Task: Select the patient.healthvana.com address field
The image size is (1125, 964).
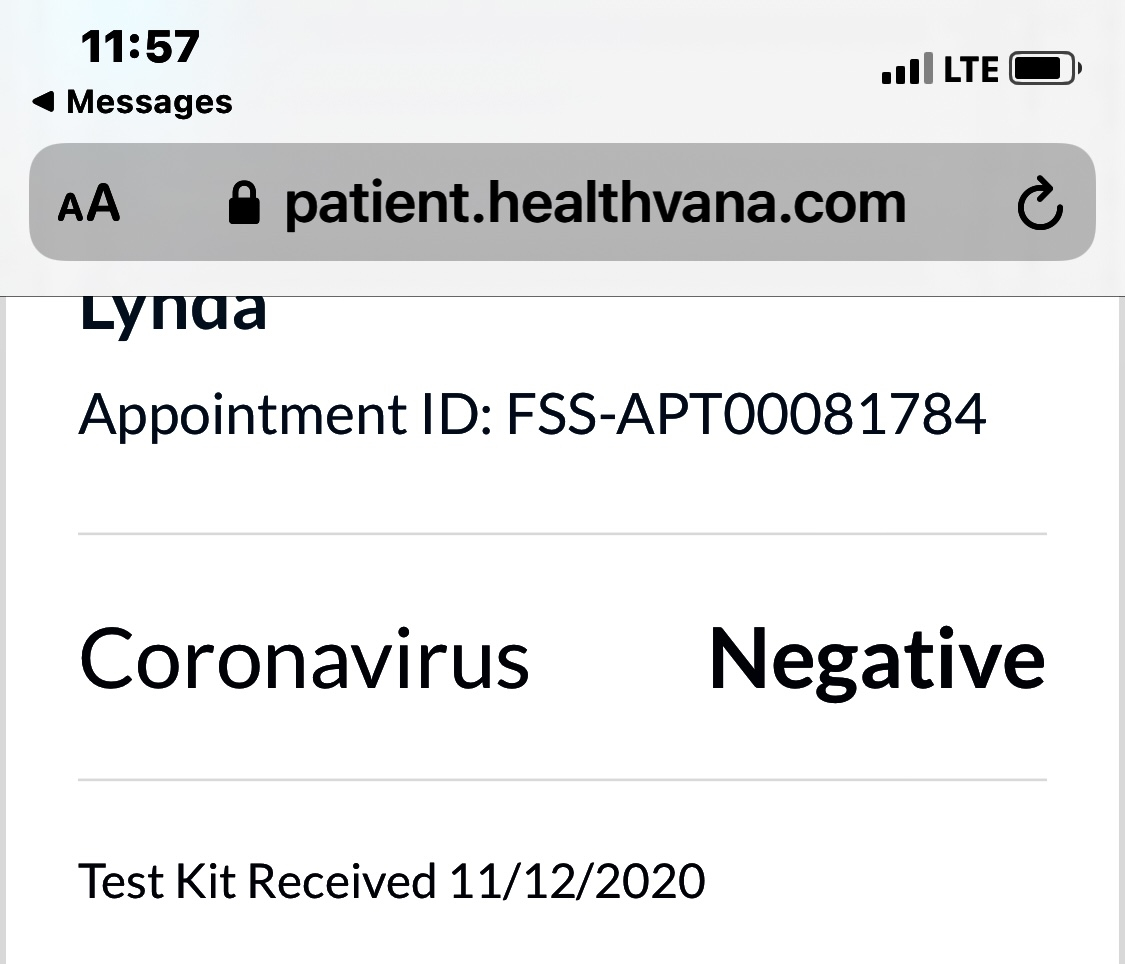Action: (x=596, y=204)
